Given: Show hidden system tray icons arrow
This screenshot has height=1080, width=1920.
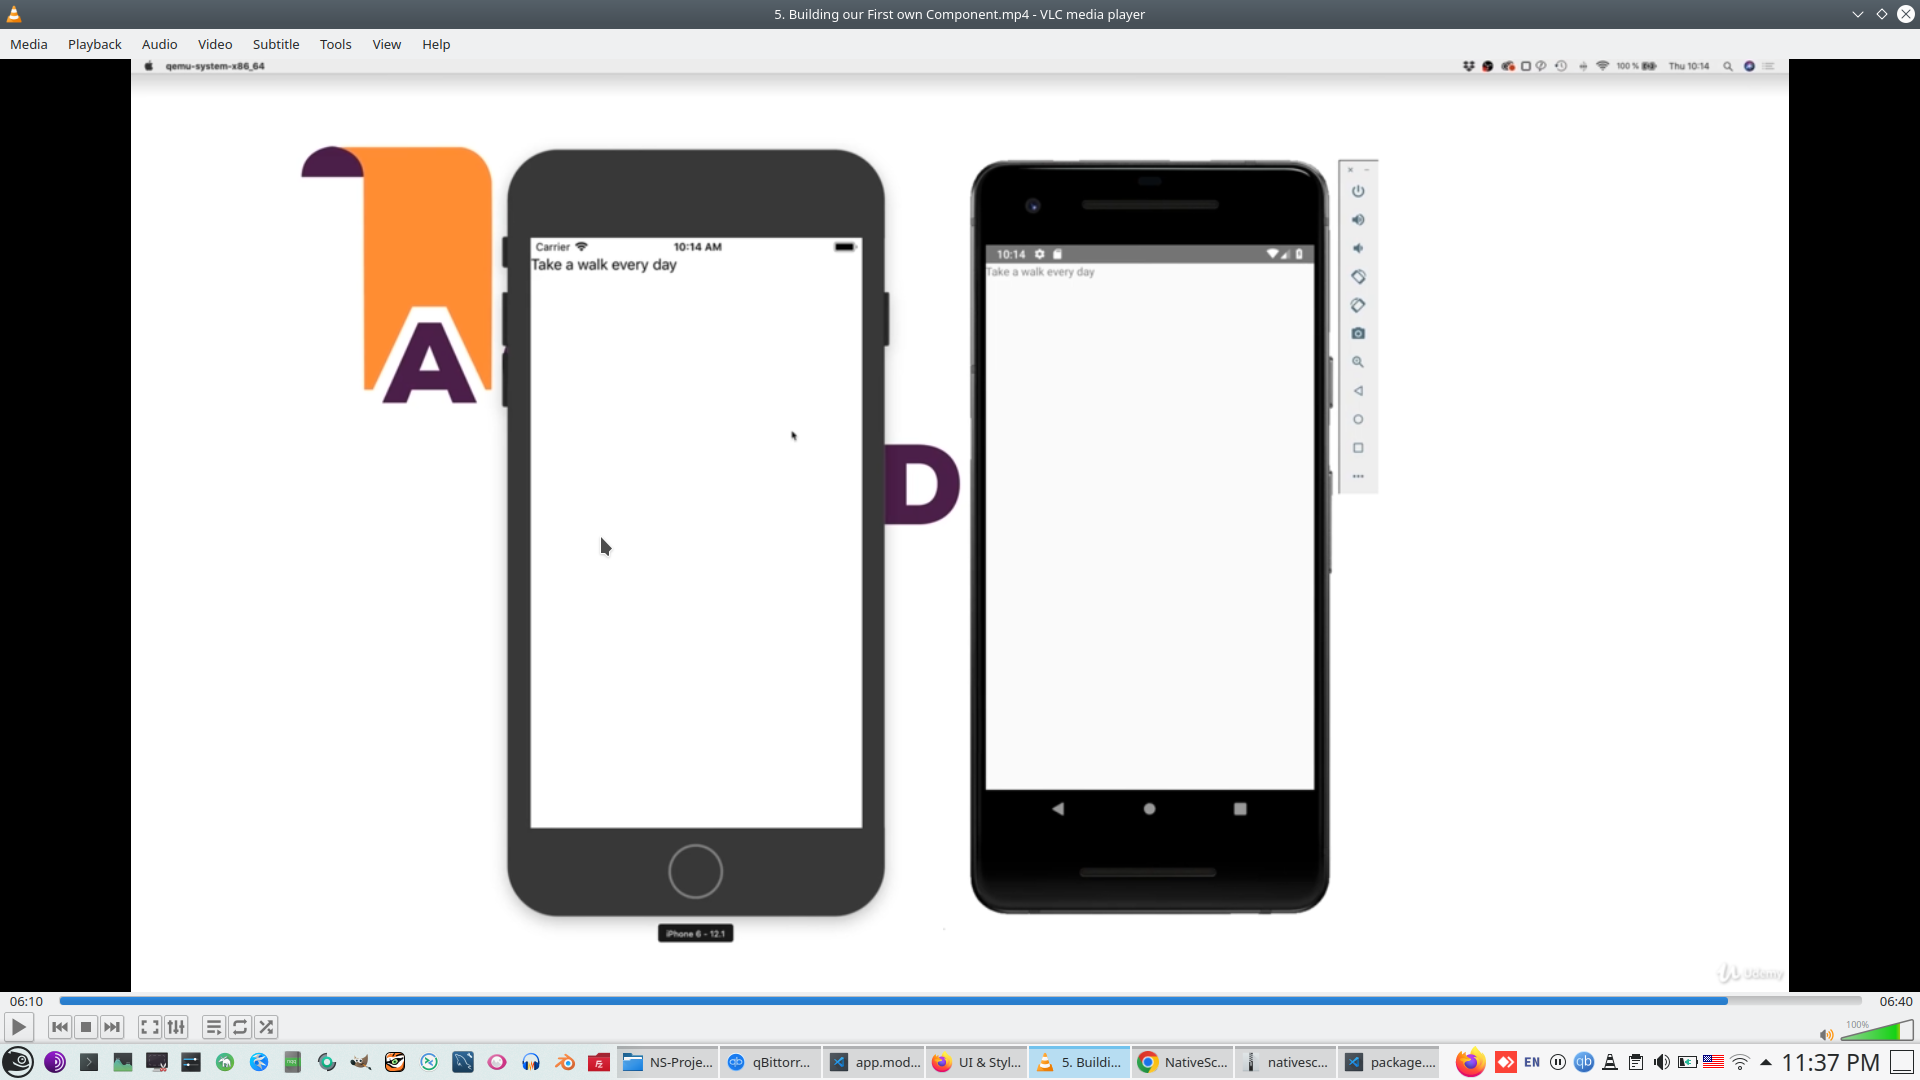Looking at the screenshot, I should click(x=1766, y=1062).
